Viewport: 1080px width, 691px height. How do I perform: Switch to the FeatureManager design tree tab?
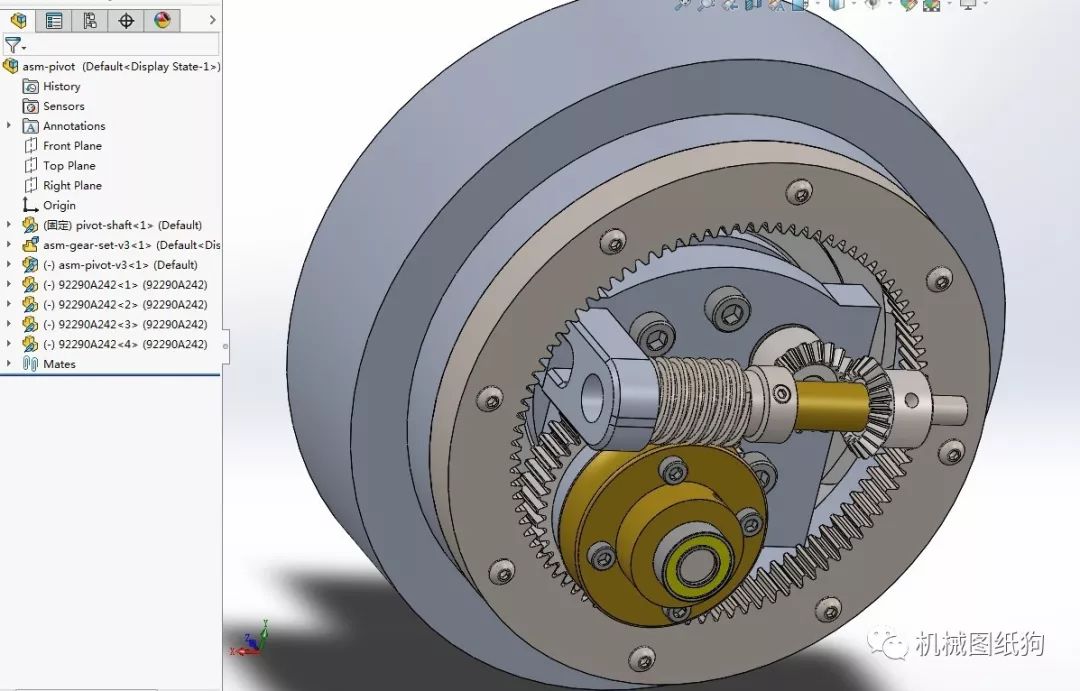coord(19,21)
